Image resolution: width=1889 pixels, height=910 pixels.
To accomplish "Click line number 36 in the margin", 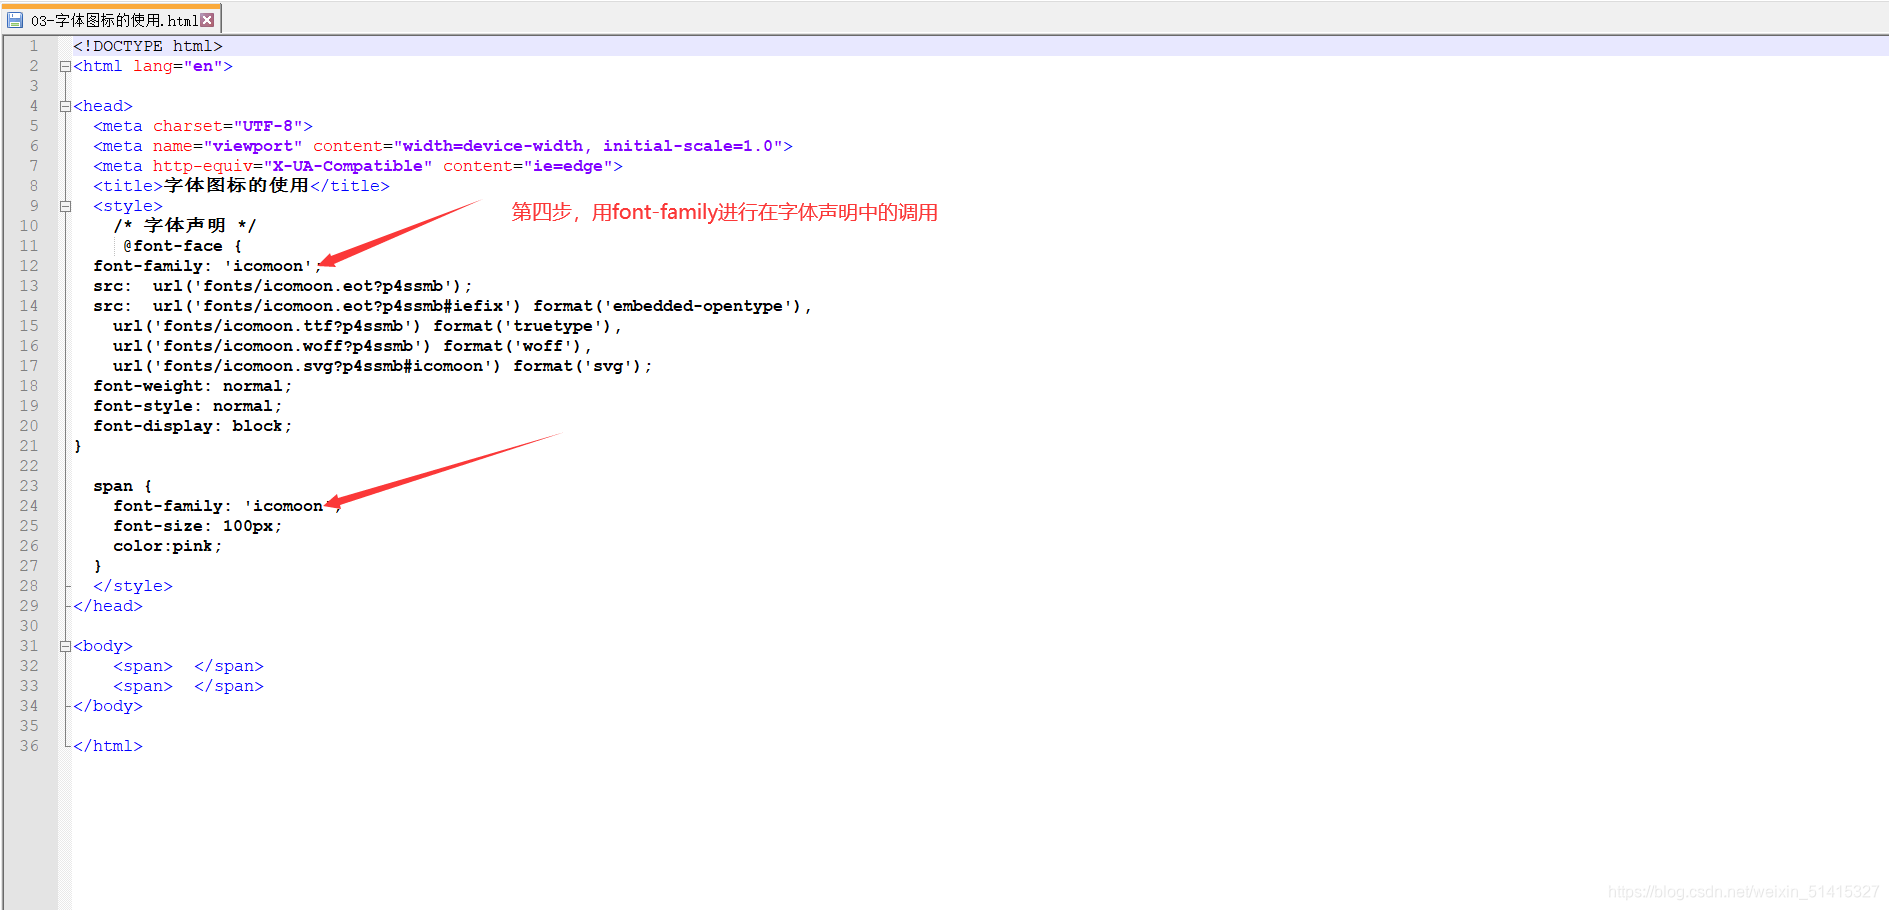I will coord(29,746).
